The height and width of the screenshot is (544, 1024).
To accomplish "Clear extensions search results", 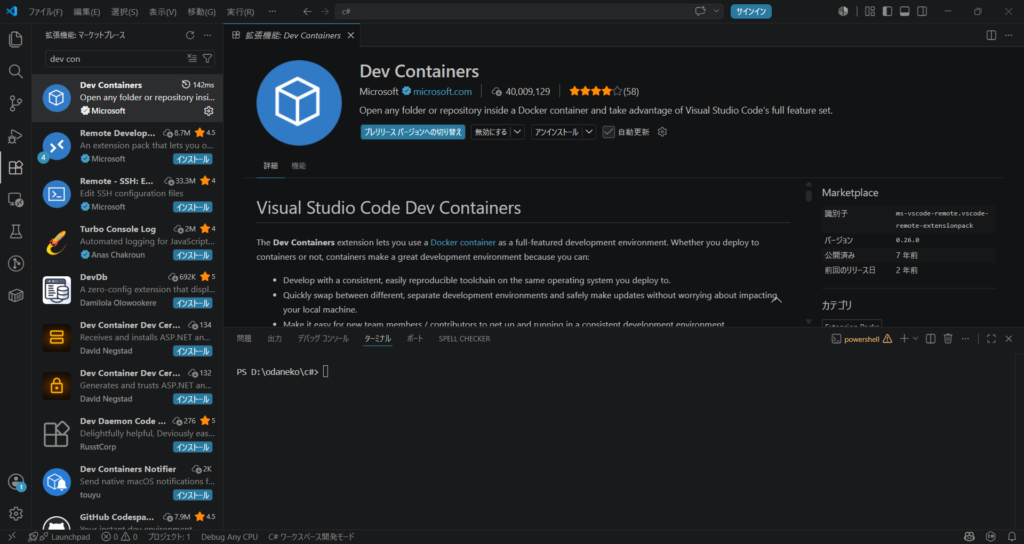I will 192,59.
